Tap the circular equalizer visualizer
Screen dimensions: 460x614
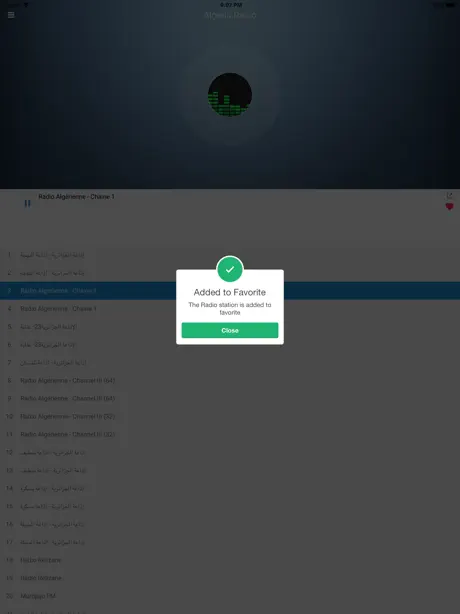tap(230, 95)
